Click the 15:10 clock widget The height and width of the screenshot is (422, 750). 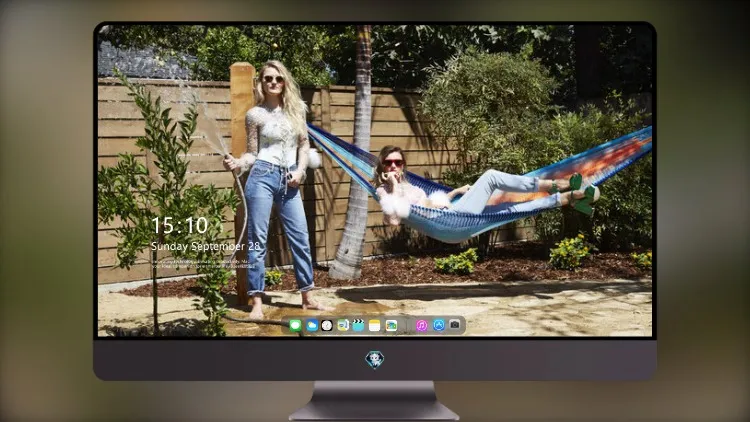[180, 225]
